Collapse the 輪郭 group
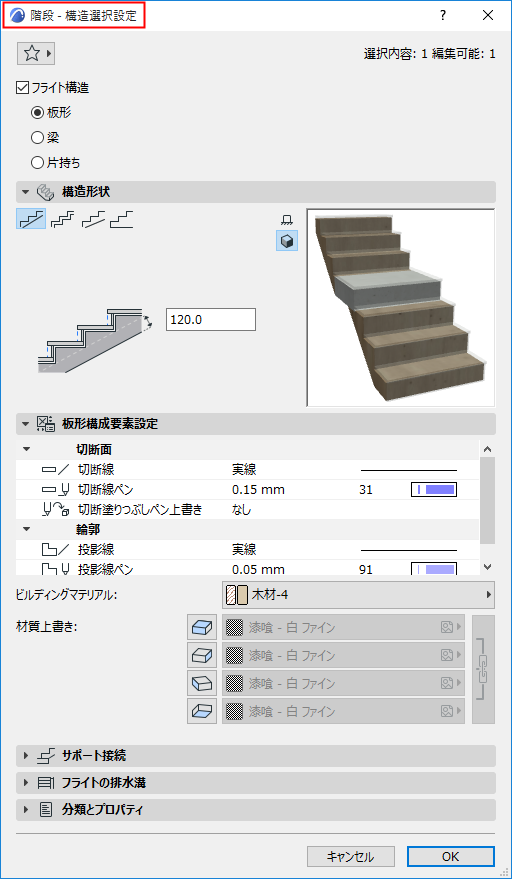The width and height of the screenshot is (512, 879). pyautogui.click(x=27, y=530)
